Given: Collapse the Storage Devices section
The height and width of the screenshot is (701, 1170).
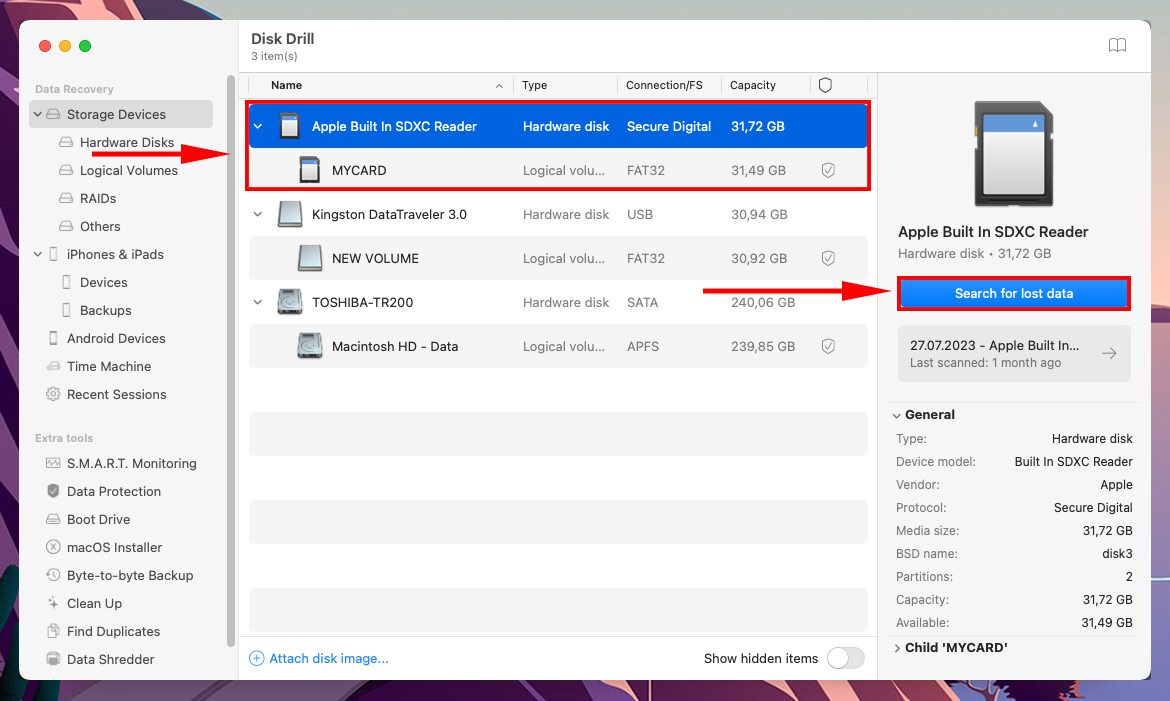Looking at the screenshot, I should click(x=38, y=114).
